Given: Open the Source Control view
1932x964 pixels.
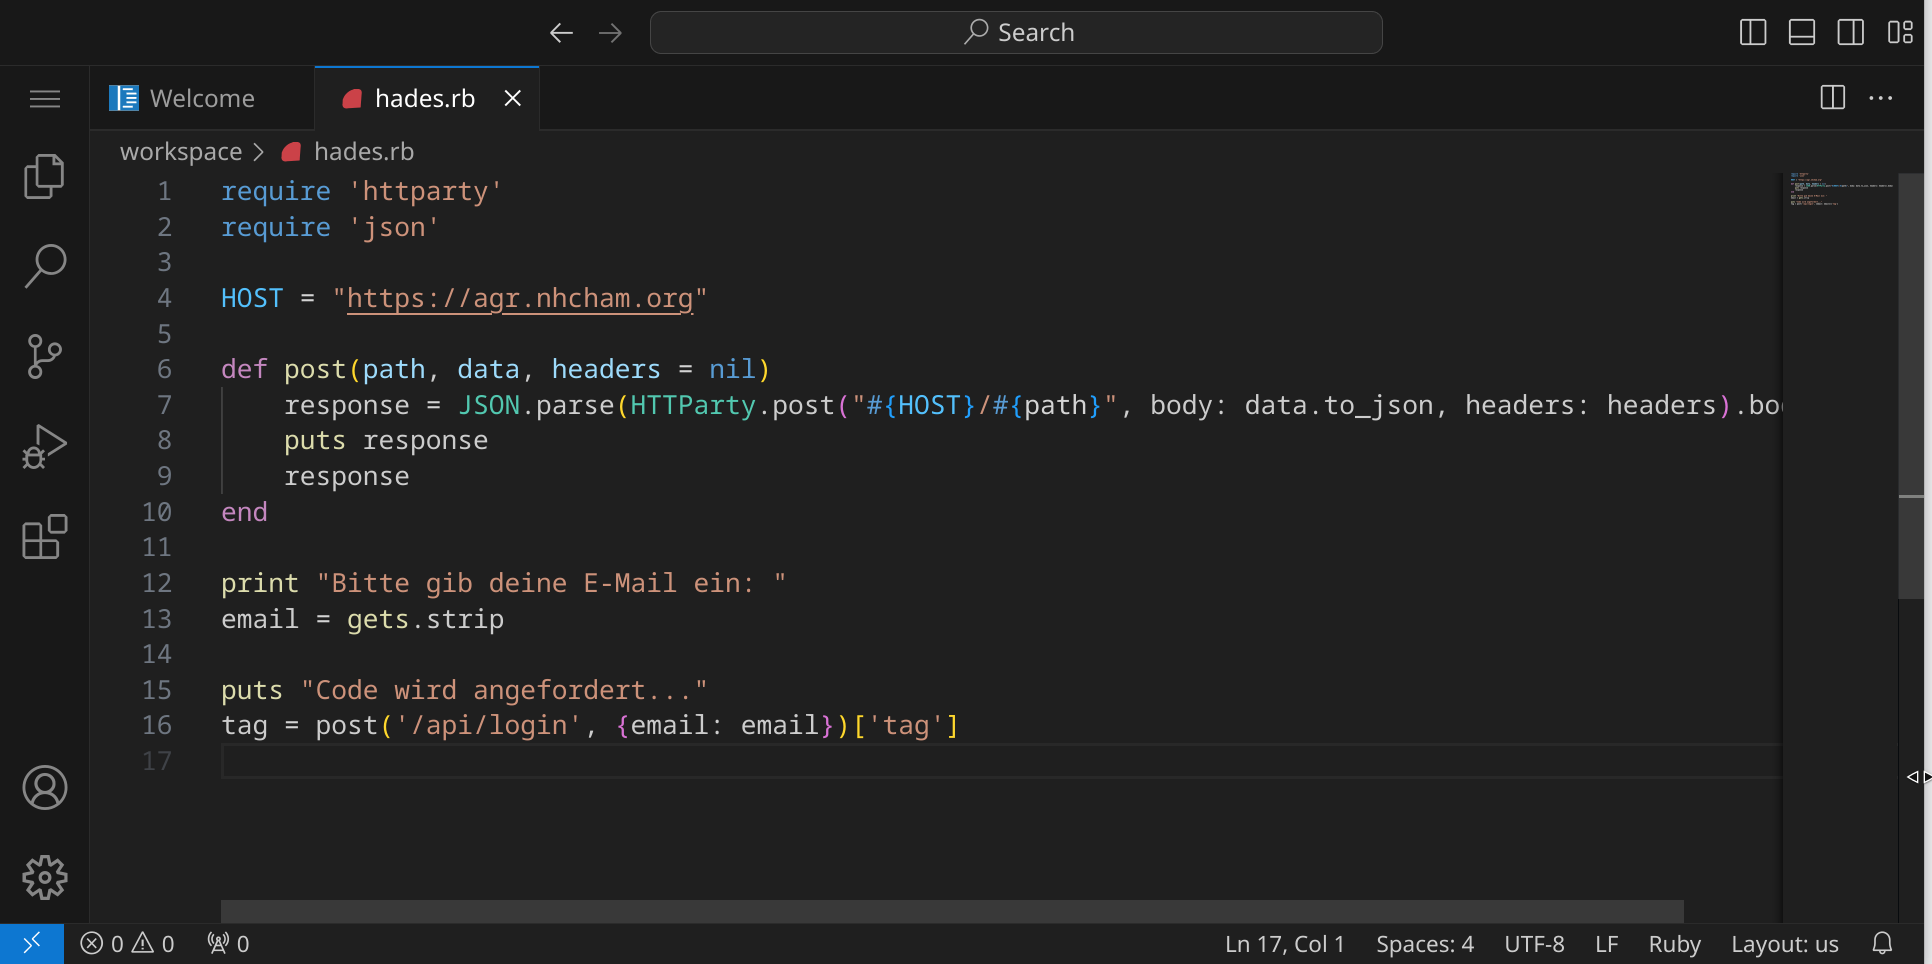Looking at the screenshot, I should pos(44,356).
